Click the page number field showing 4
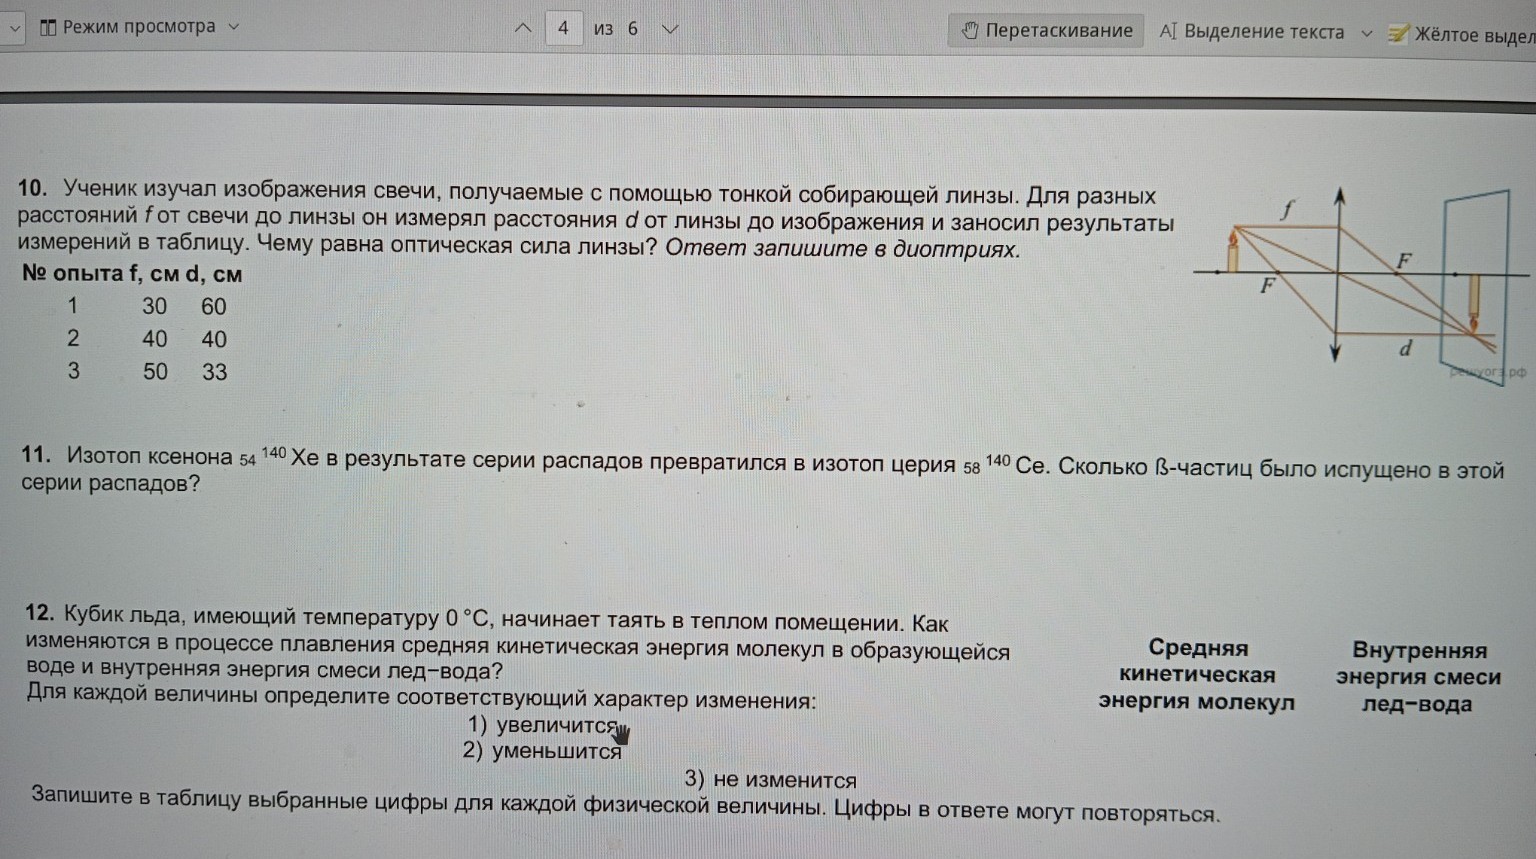This screenshot has height=859, width=1536. click(x=563, y=28)
